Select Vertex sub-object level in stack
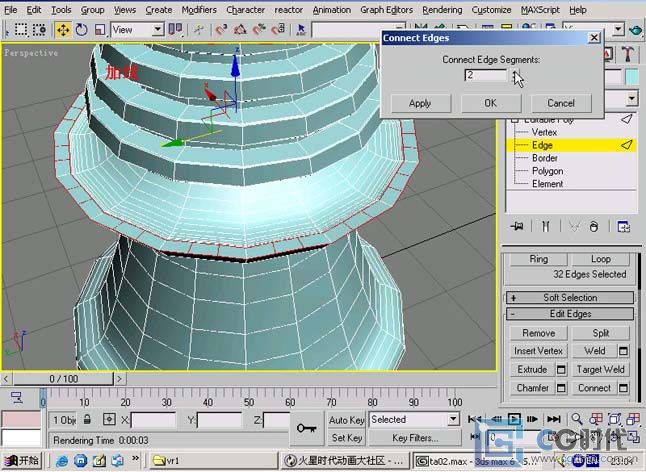This screenshot has width=646, height=472. (x=544, y=132)
